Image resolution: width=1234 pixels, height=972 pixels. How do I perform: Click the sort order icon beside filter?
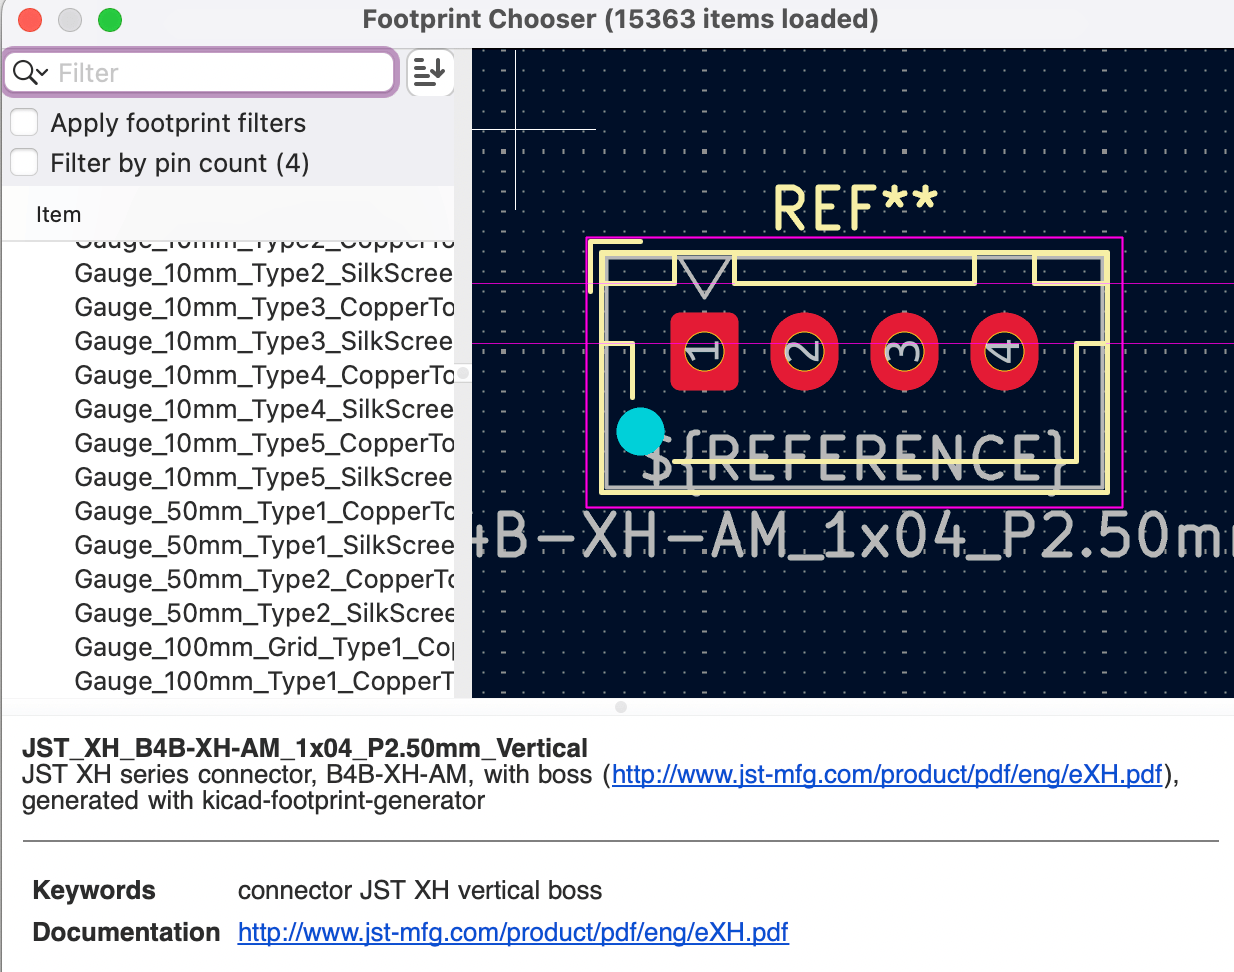pyautogui.click(x=430, y=73)
